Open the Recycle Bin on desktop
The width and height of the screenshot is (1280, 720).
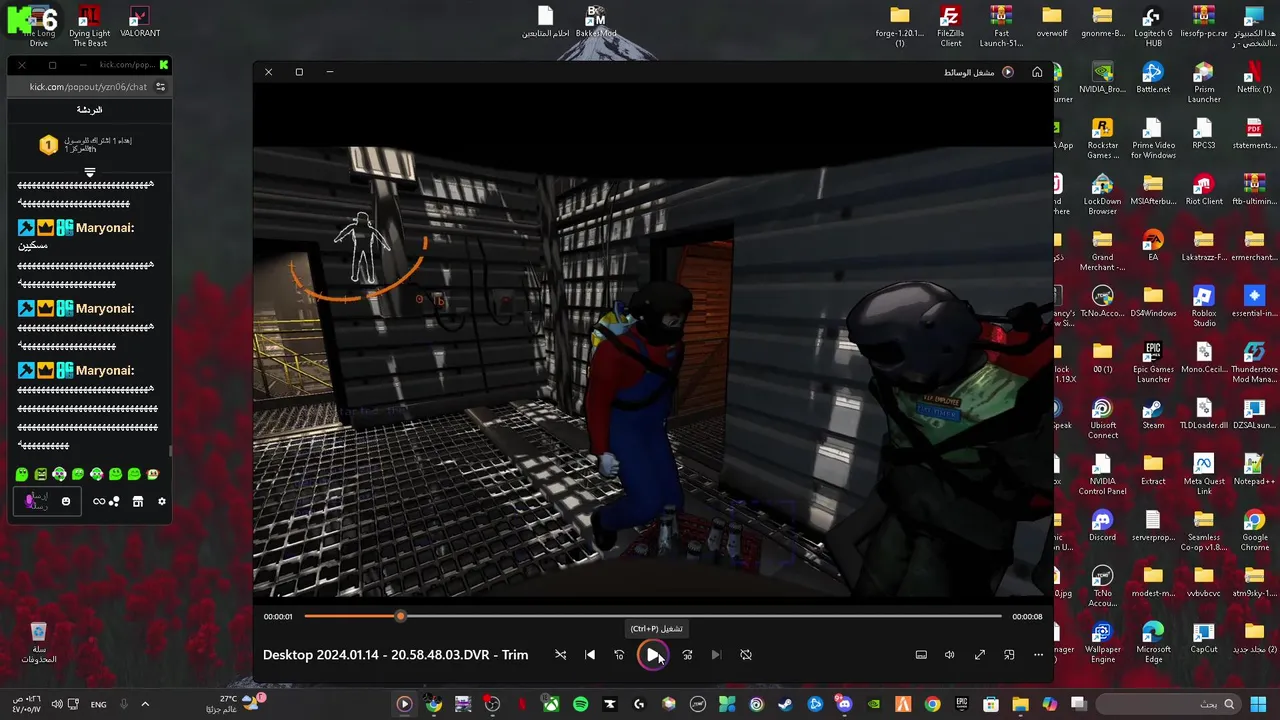pos(38,642)
